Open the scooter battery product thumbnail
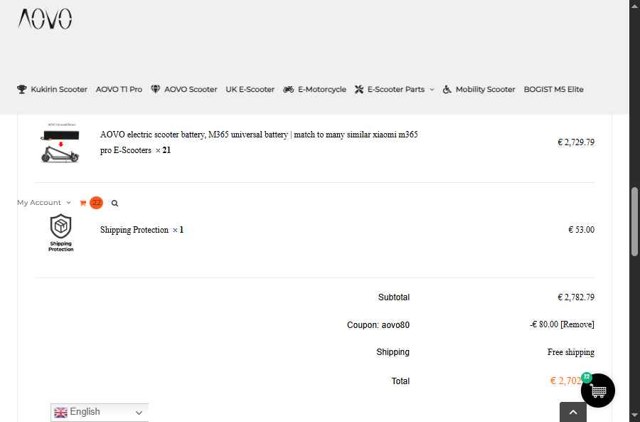640x422 pixels. click(x=60, y=142)
